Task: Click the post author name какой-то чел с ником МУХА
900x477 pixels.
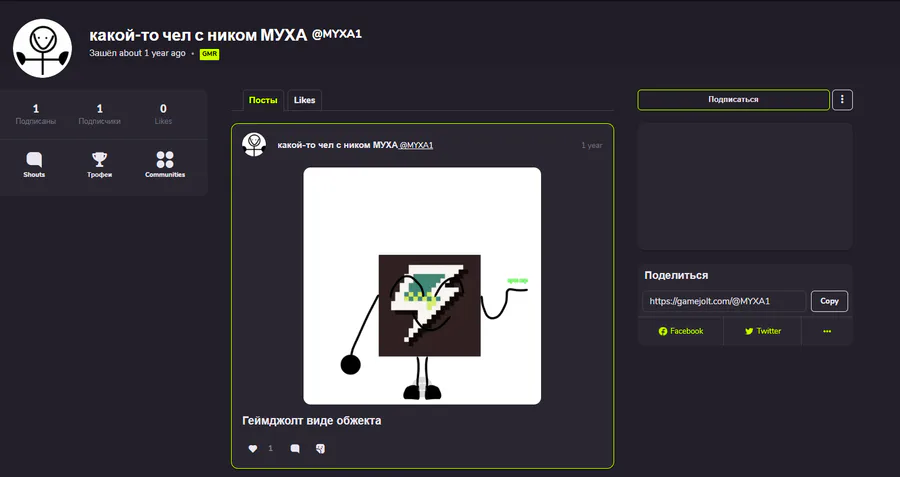Action: (x=337, y=145)
